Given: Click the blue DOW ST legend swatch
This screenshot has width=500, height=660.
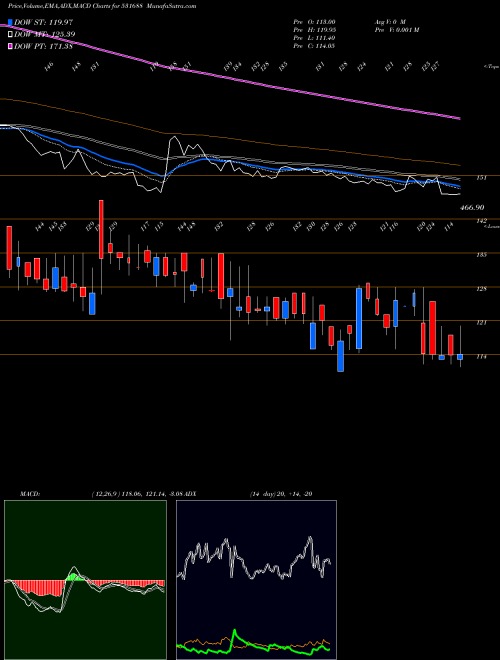Looking at the screenshot, I should pyautogui.click(x=10, y=22).
